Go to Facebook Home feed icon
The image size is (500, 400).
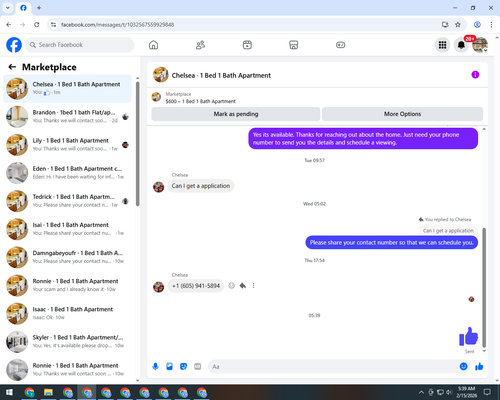coord(153,45)
